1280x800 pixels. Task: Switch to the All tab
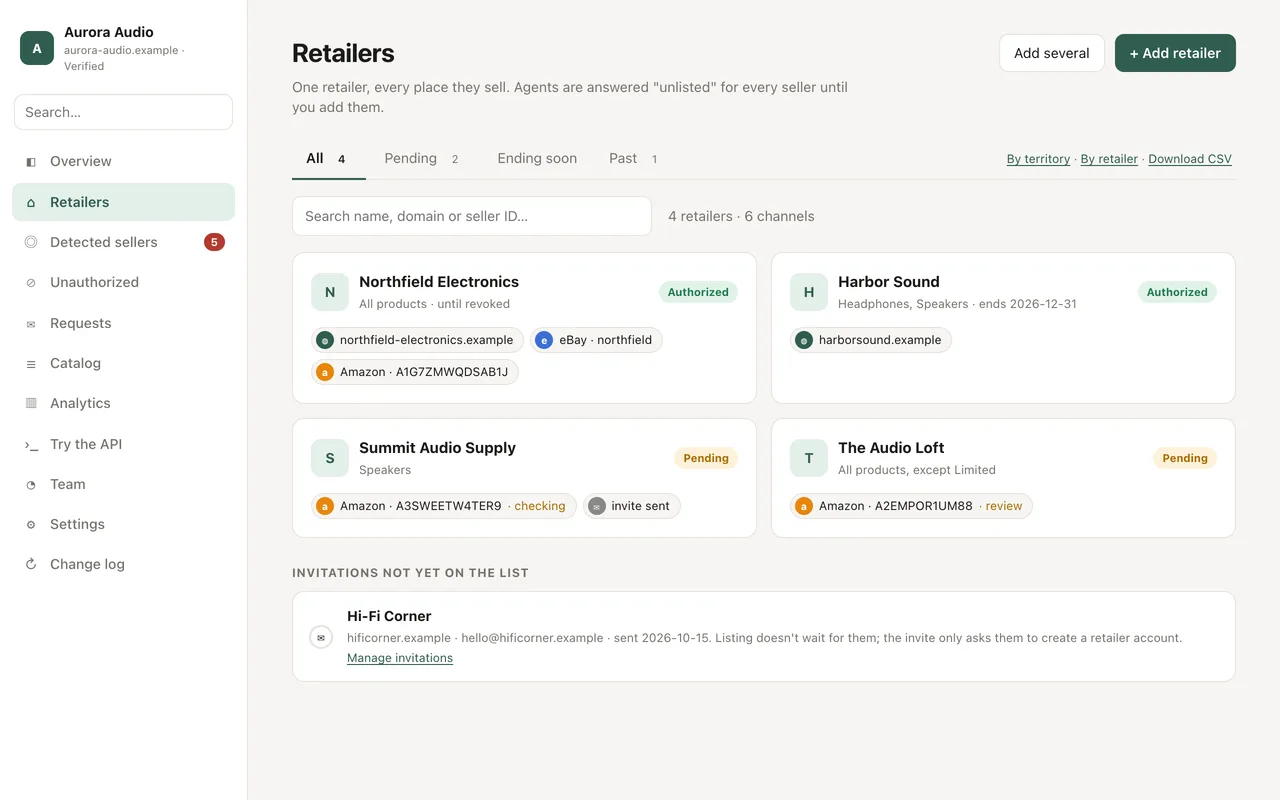pos(328,158)
